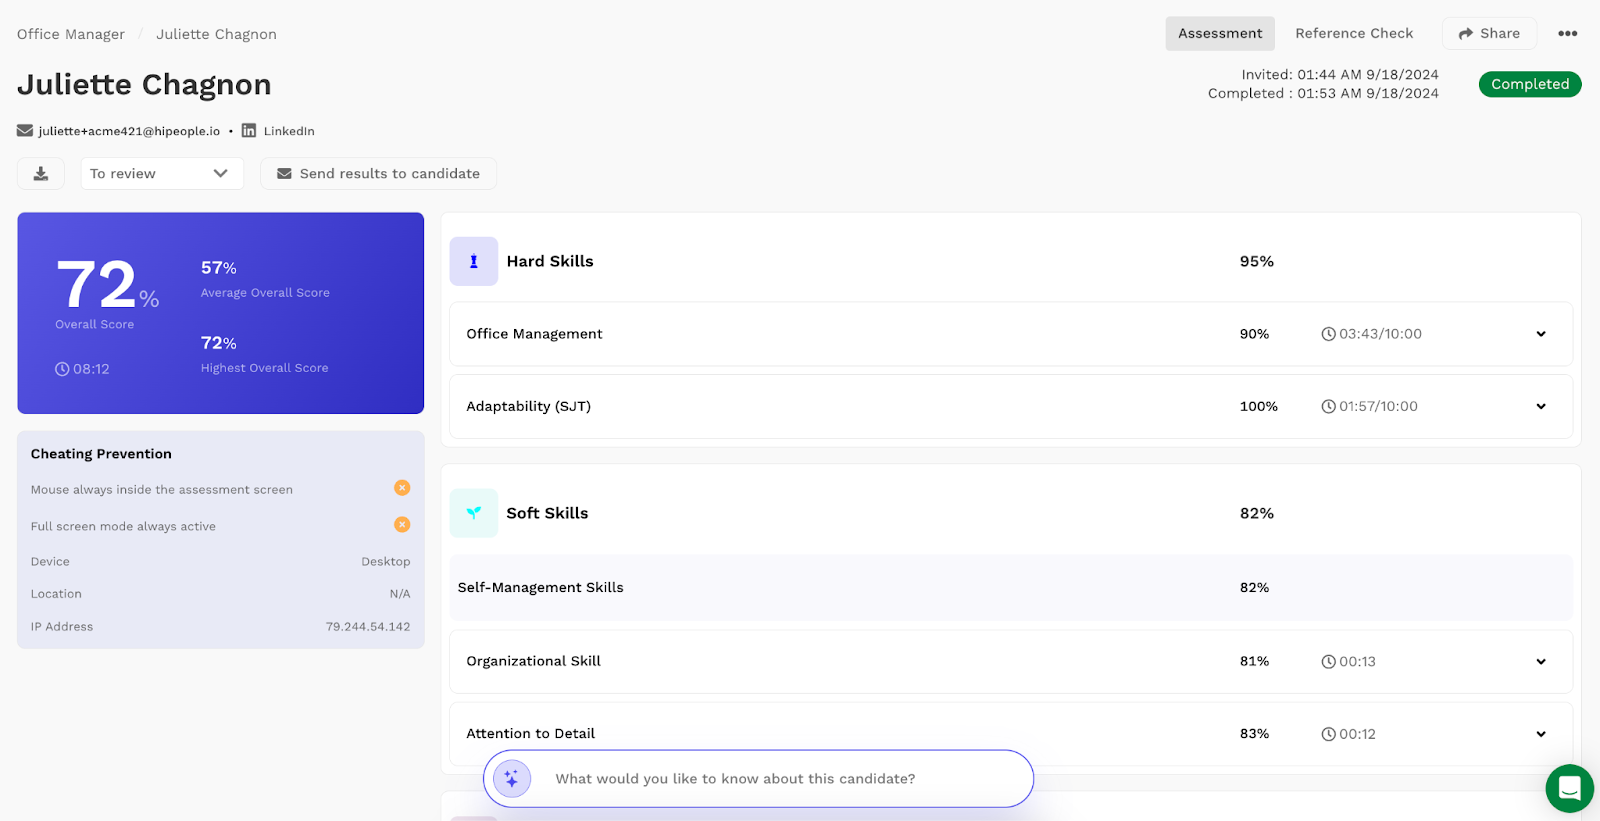Viewport: 1600px width, 821px height.
Task: Click the Location N/A value
Action: [x=400, y=594]
